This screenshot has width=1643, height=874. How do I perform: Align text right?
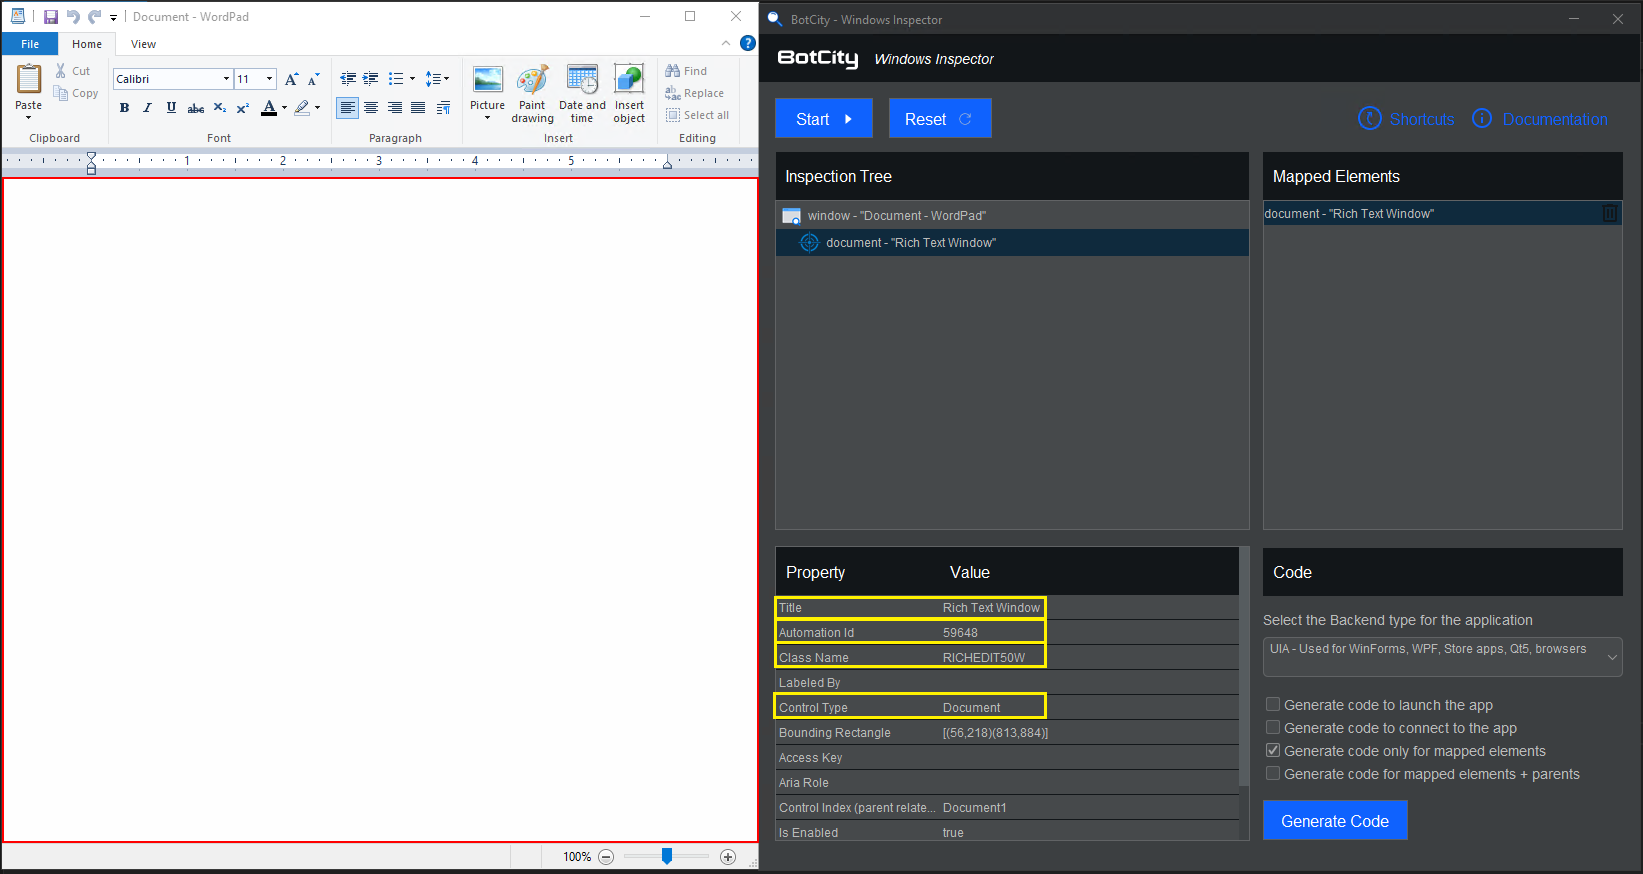pos(395,108)
